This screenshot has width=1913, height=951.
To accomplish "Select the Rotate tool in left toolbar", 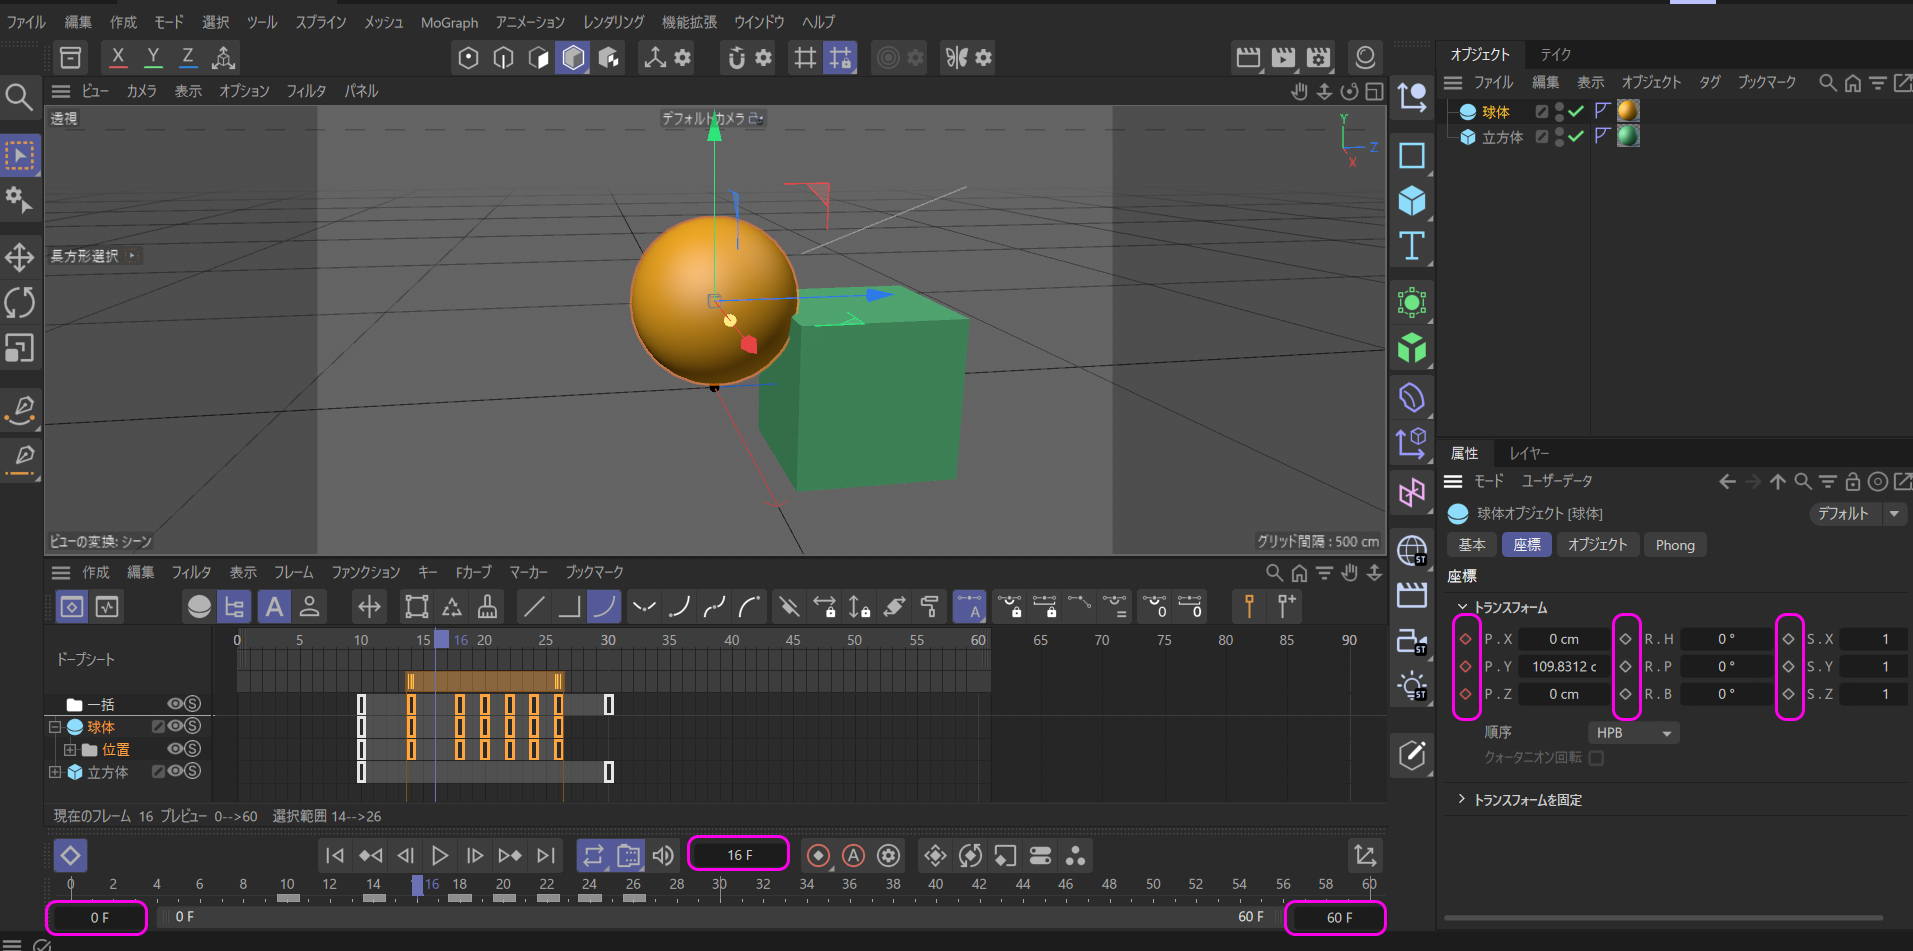I will coord(20,302).
